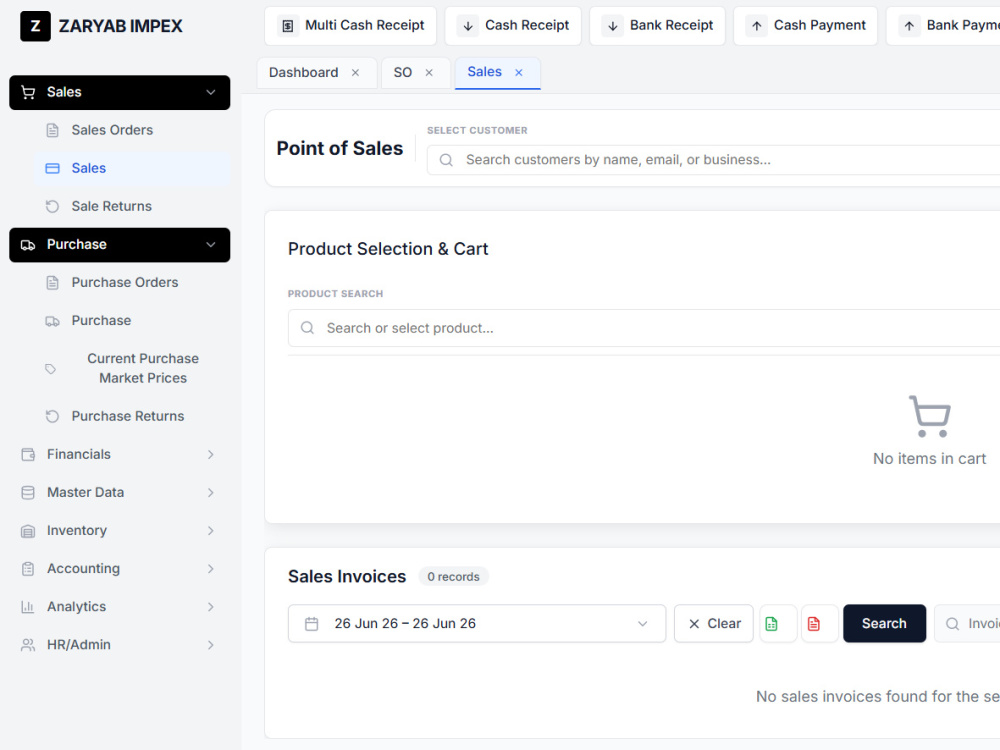The height and width of the screenshot is (750, 1000).
Task: Focus the invoice search field
Action: (967, 624)
